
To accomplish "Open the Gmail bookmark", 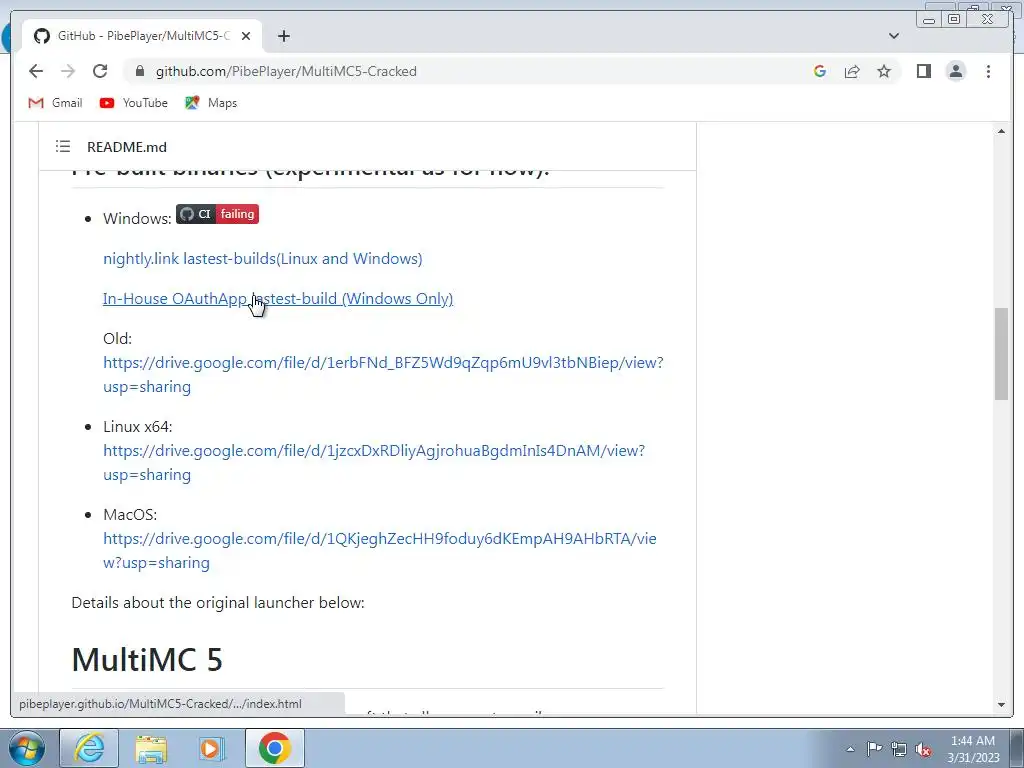I will click(56, 103).
